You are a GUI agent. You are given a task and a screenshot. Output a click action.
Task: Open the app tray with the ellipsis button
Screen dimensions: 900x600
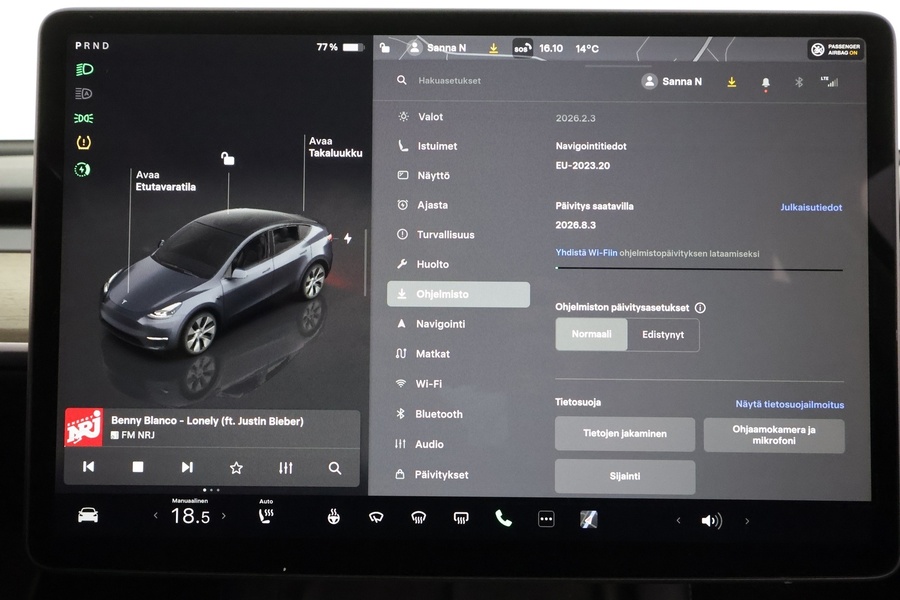pyautogui.click(x=545, y=519)
